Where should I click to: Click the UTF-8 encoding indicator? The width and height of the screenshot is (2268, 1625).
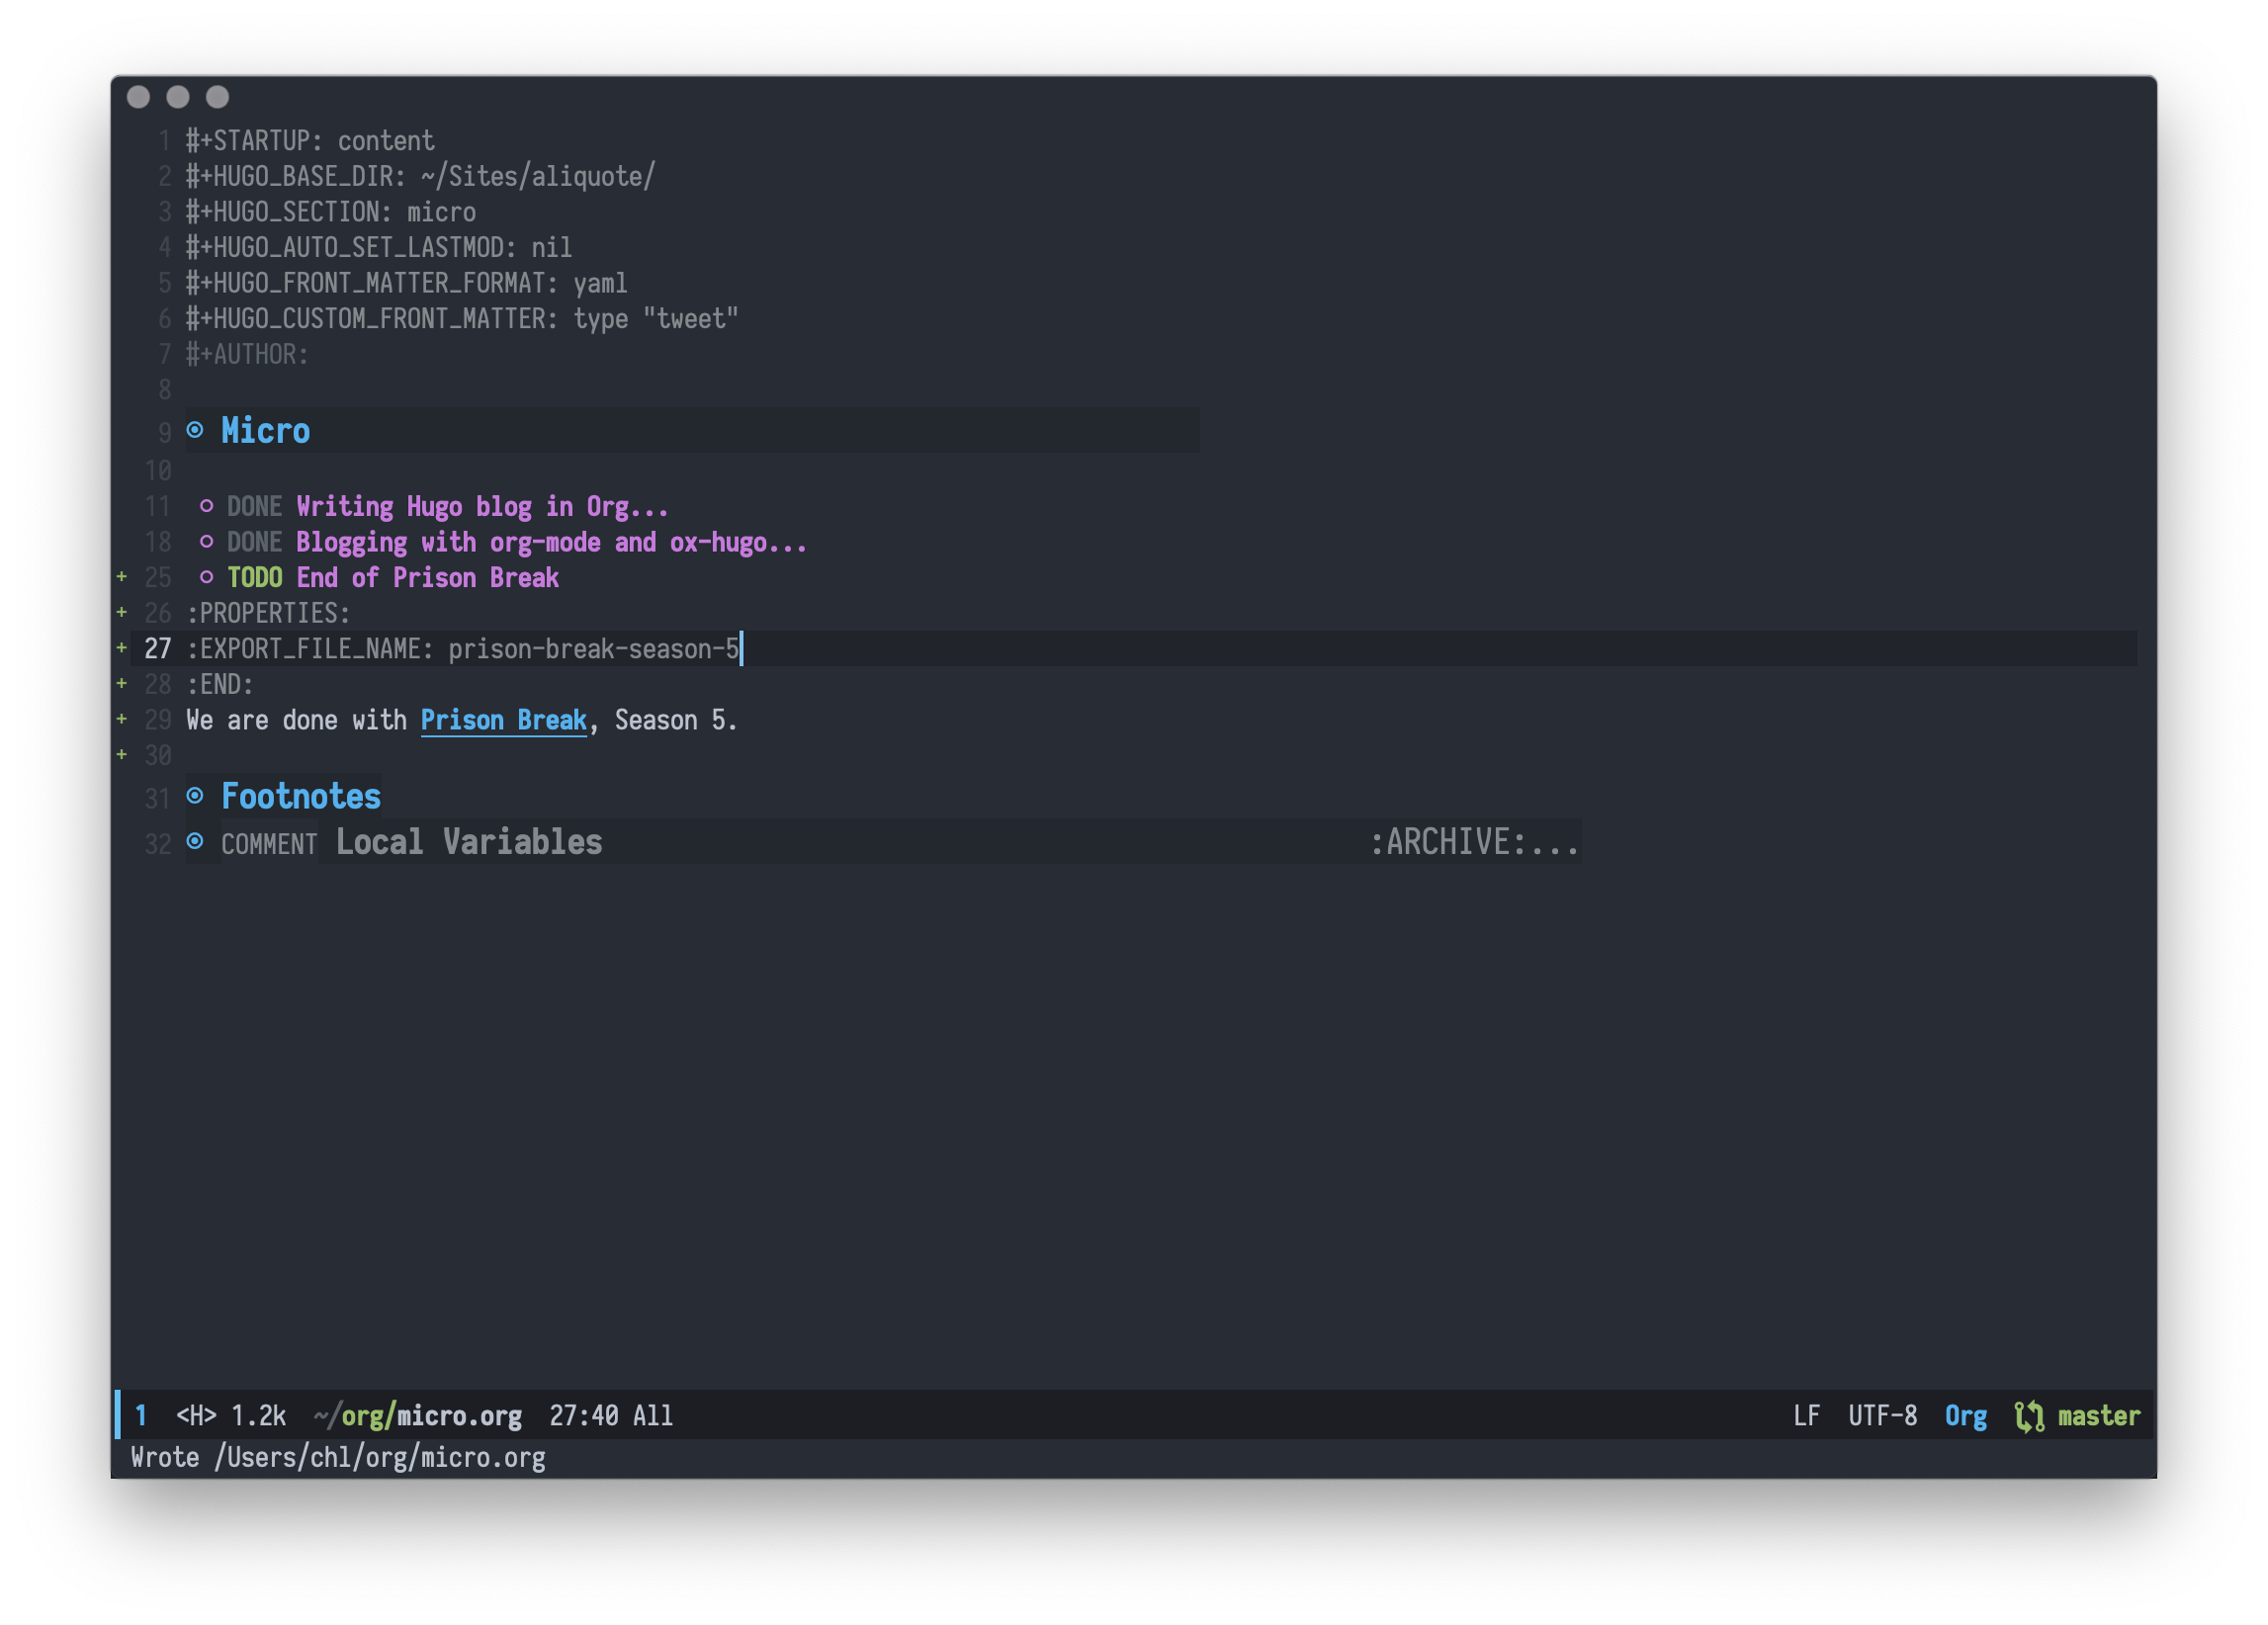(x=1883, y=1415)
